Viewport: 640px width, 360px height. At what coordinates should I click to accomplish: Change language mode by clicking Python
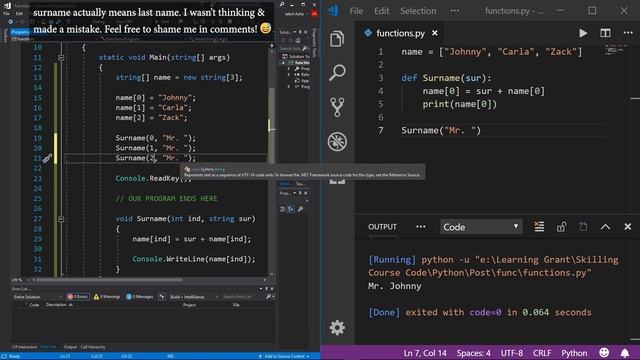(x=574, y=353)
